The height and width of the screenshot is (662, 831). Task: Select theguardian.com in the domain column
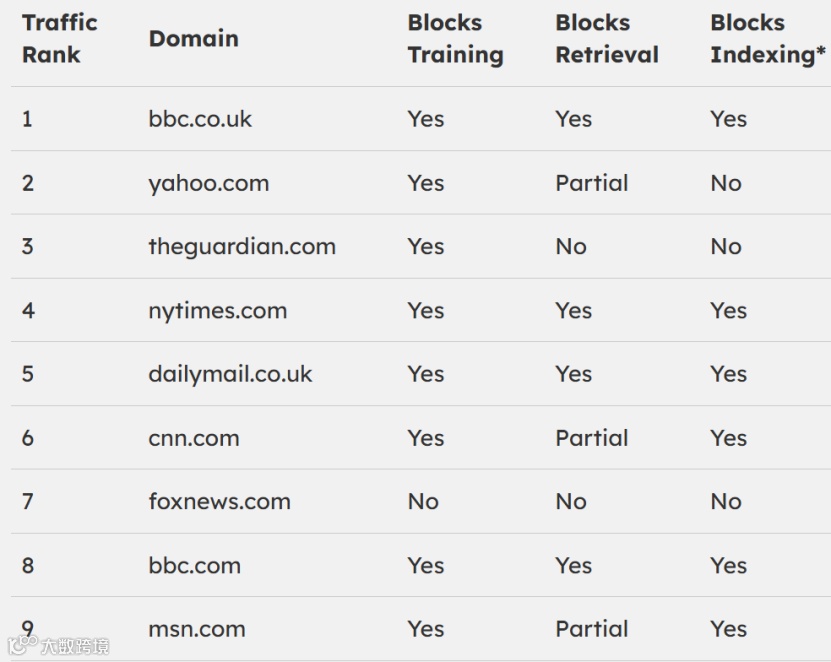point(242,247)
